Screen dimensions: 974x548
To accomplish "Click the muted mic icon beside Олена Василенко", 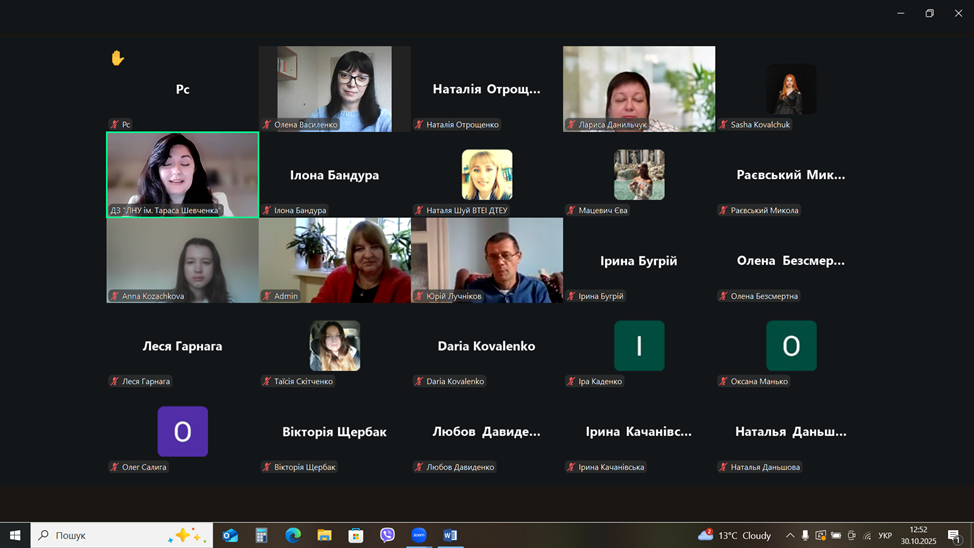I will pos(267,125).
